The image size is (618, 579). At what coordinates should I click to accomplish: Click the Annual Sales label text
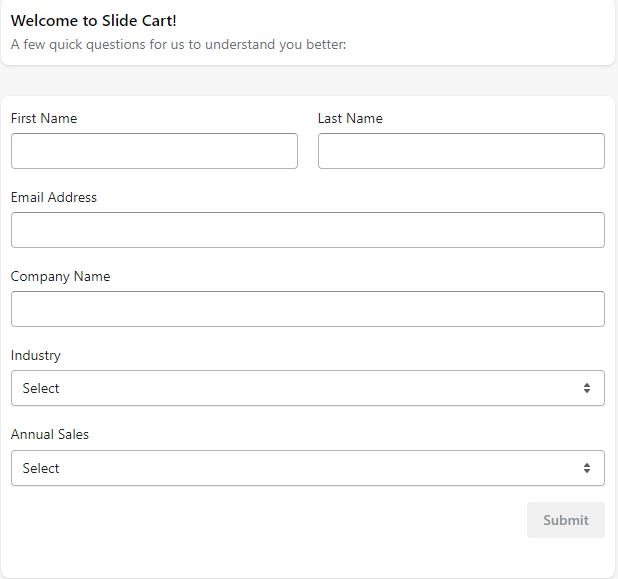click(50, 434)
